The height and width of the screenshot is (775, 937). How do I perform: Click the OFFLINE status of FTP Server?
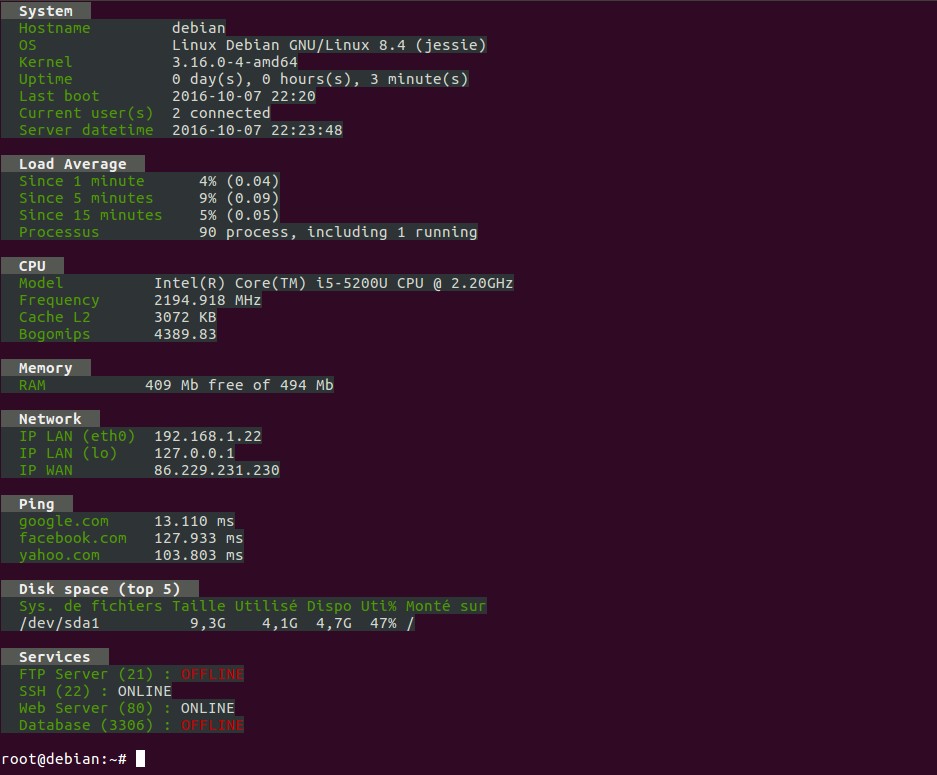[x=211, y=674]
